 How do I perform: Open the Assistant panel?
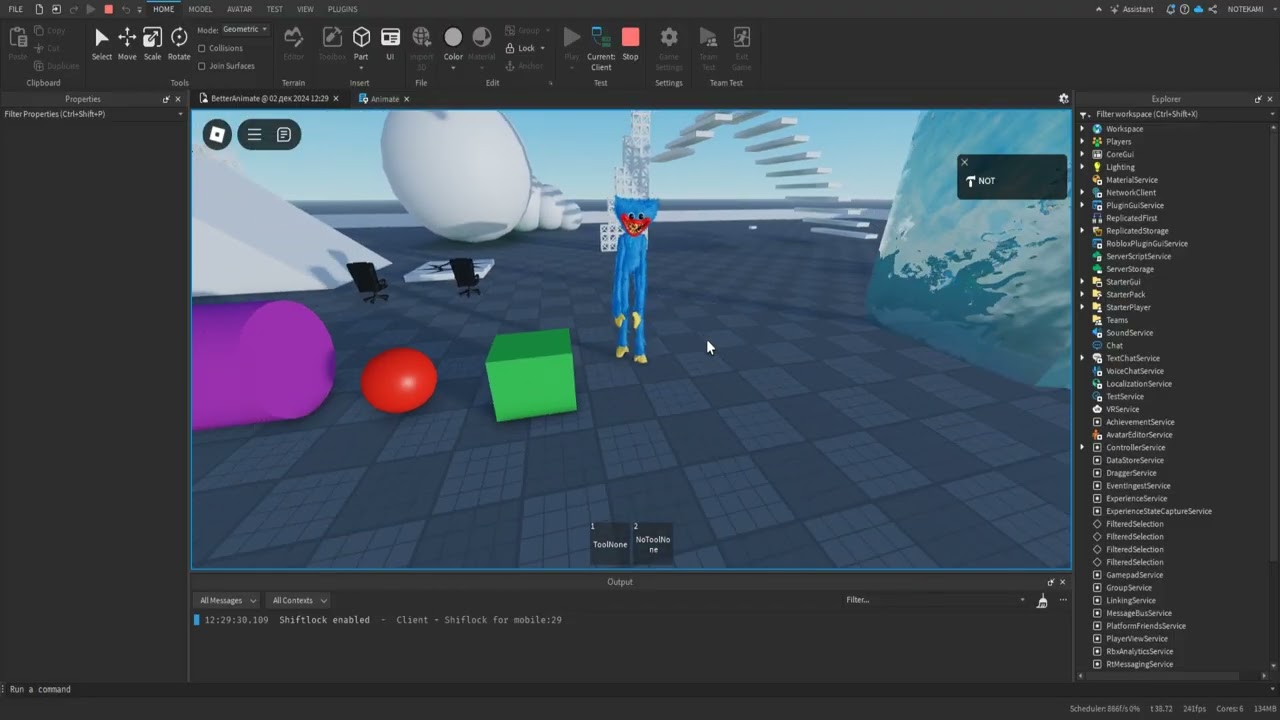(1130, 9)
